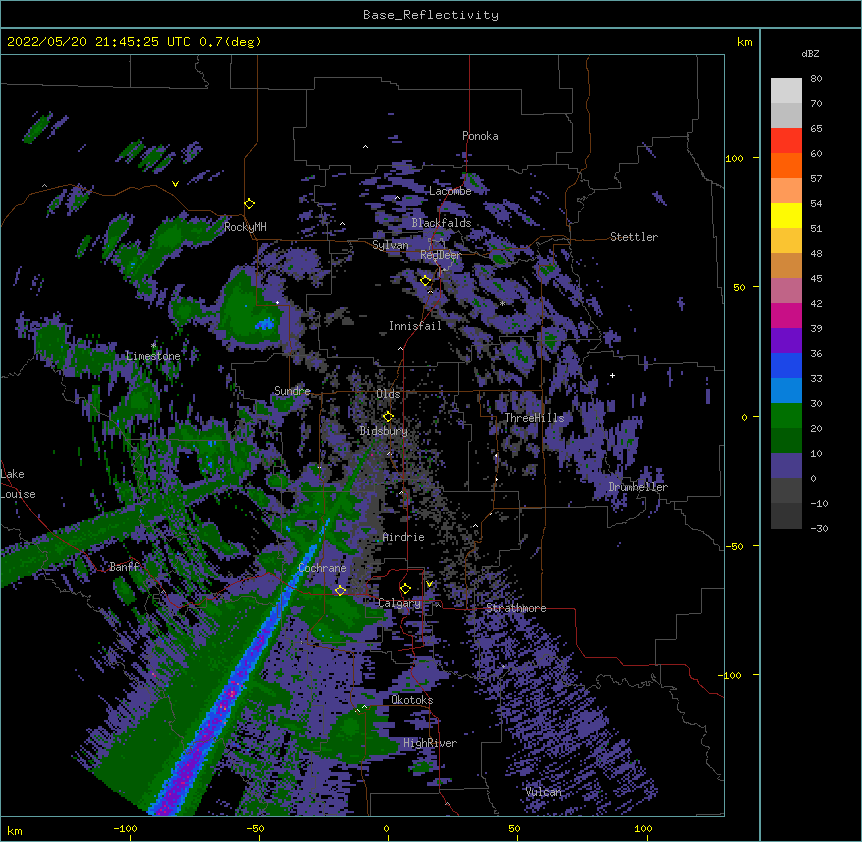Click the right axis -50 tick label
Screen dimensions: 862x842
click(734, 546)
